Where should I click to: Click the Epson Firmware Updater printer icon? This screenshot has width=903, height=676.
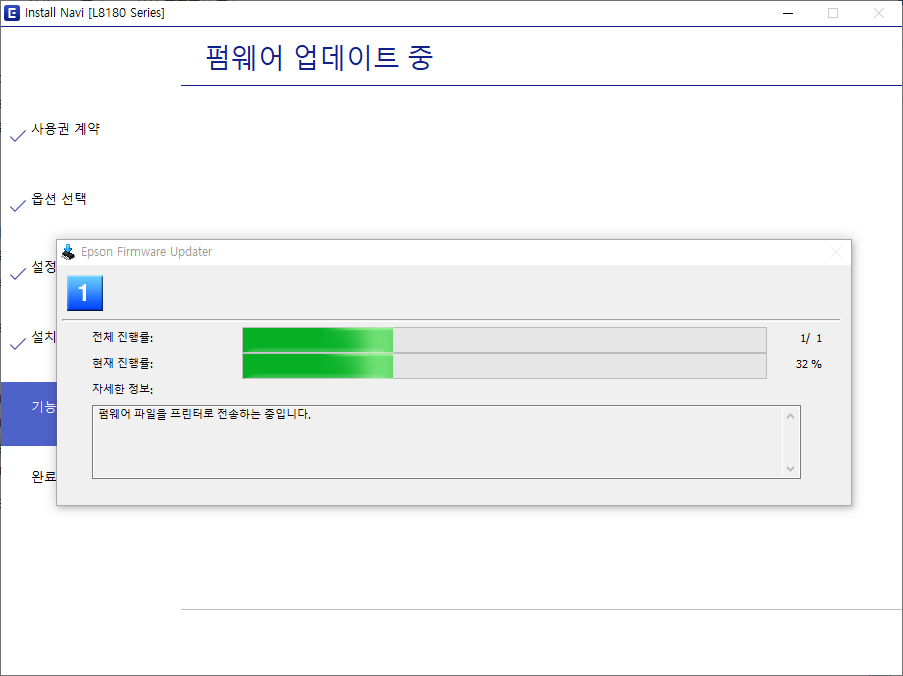(x=69, y=252)
